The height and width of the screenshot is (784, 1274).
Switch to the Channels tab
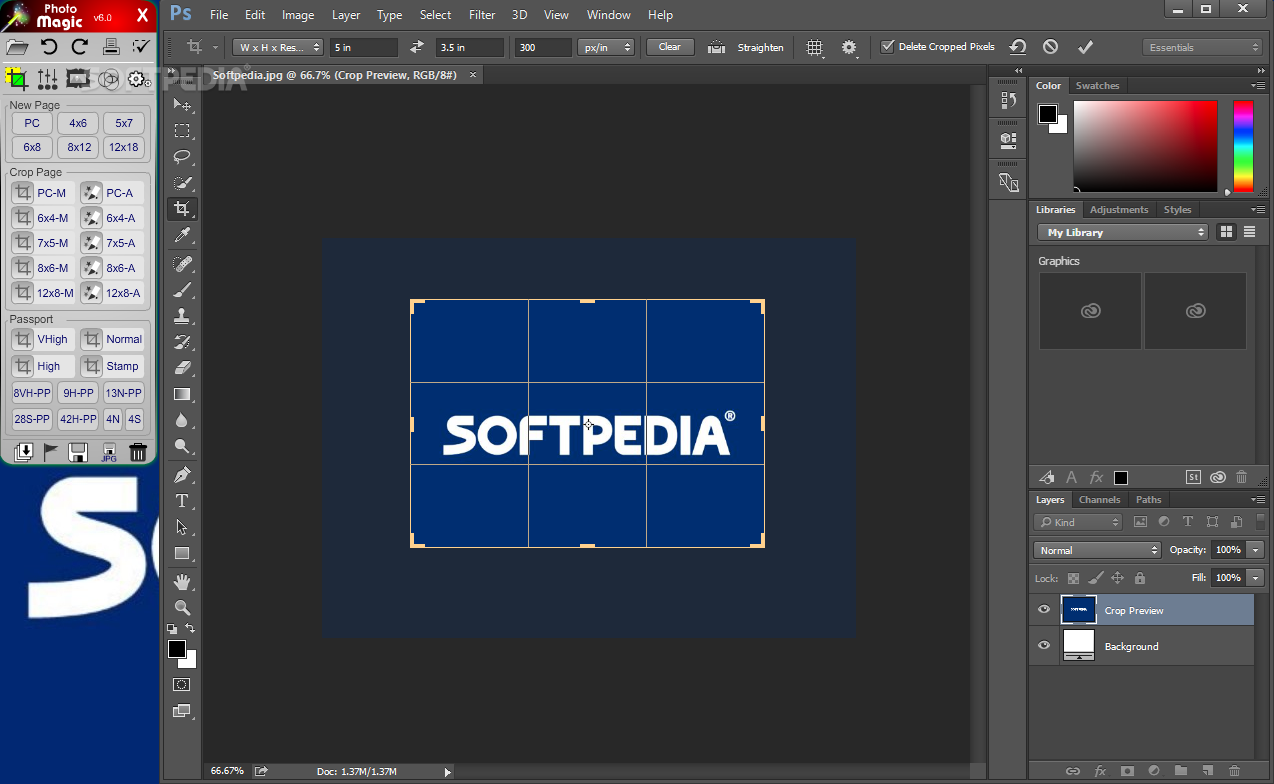(1099, 500)
